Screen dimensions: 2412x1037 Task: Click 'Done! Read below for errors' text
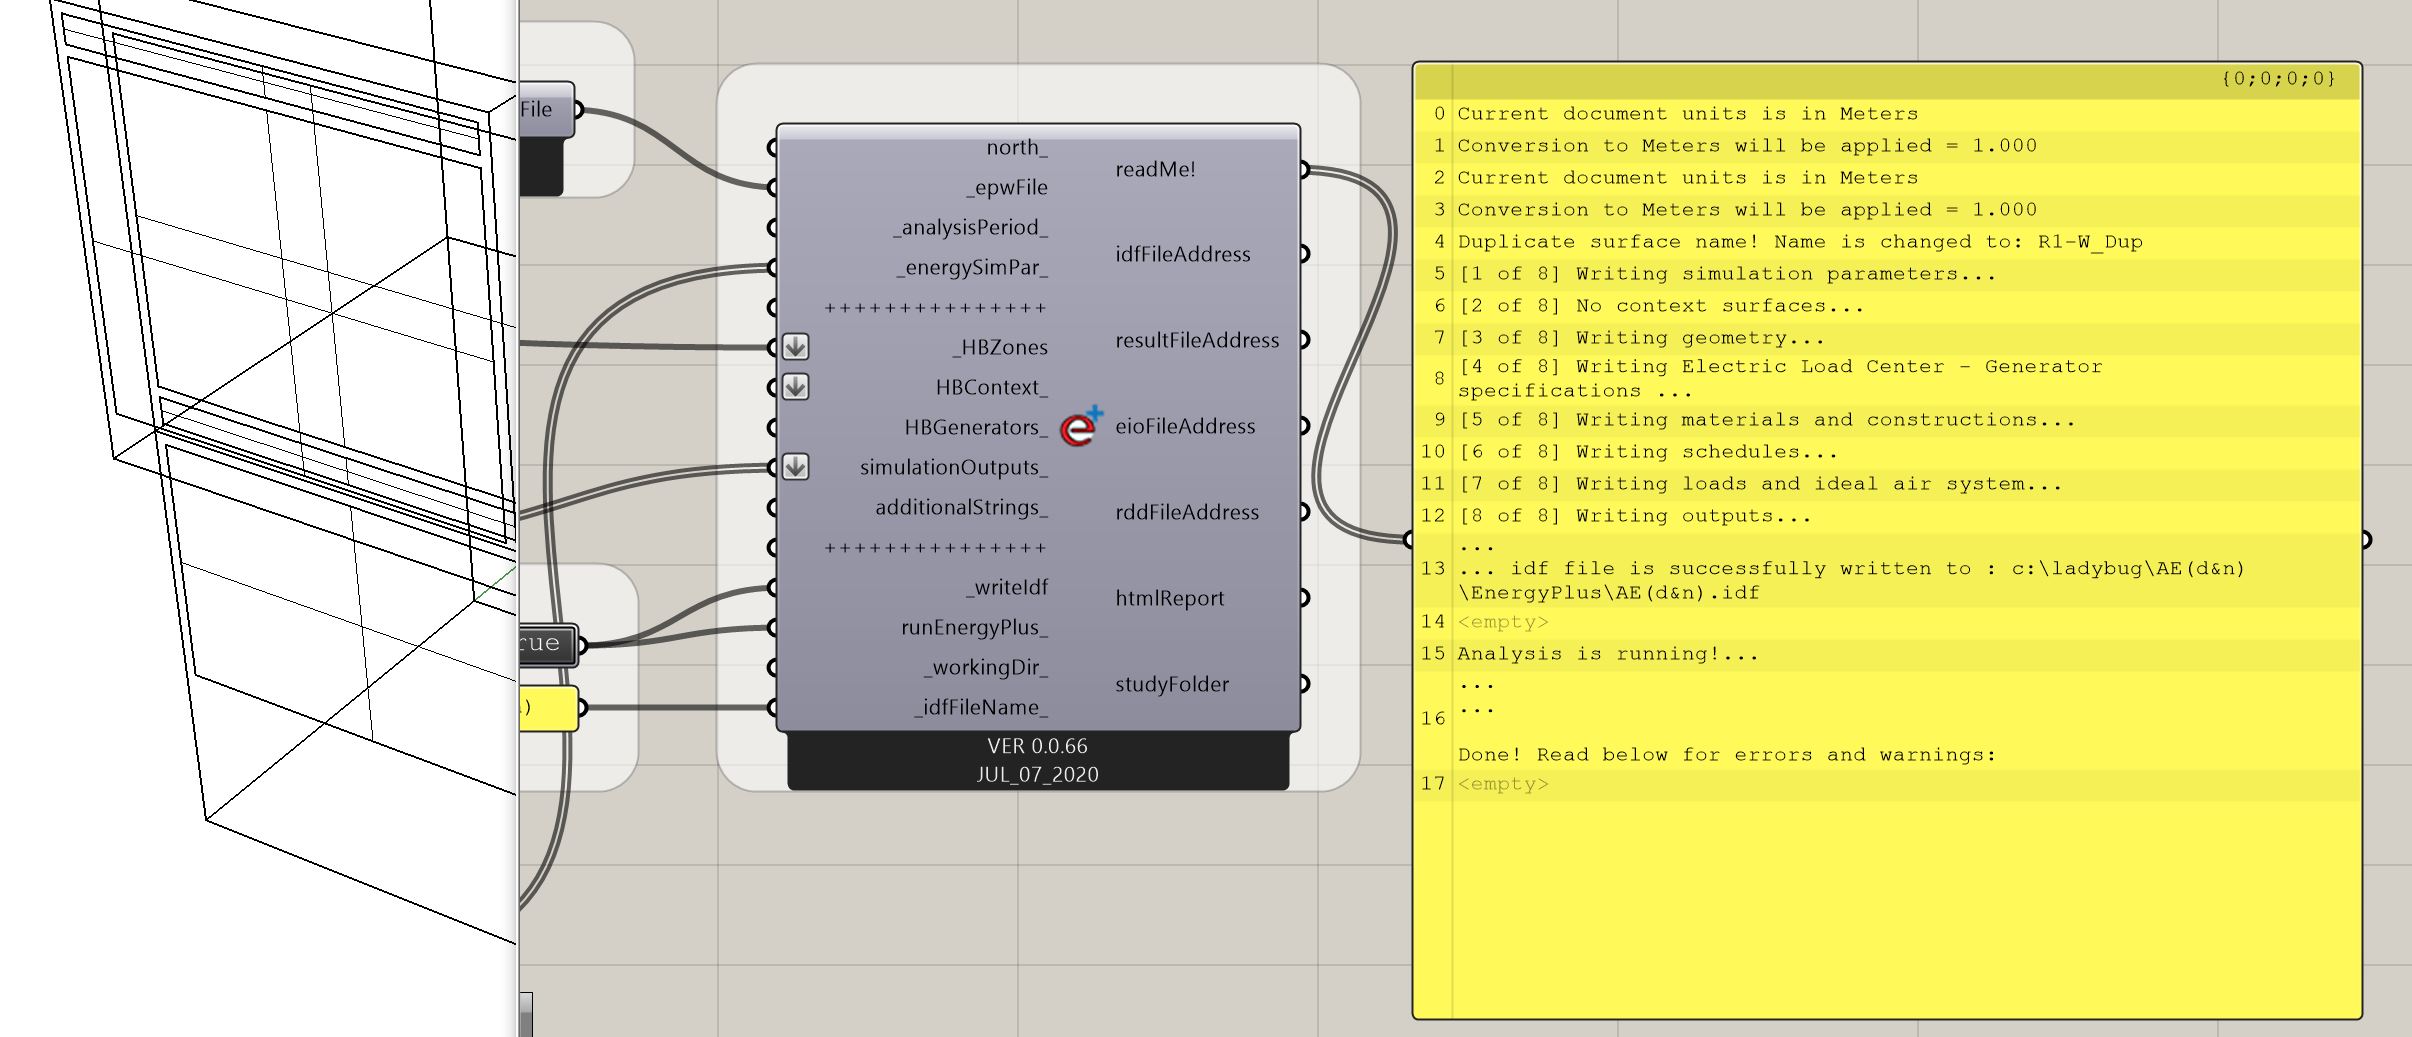click(x=1726, y=755)
